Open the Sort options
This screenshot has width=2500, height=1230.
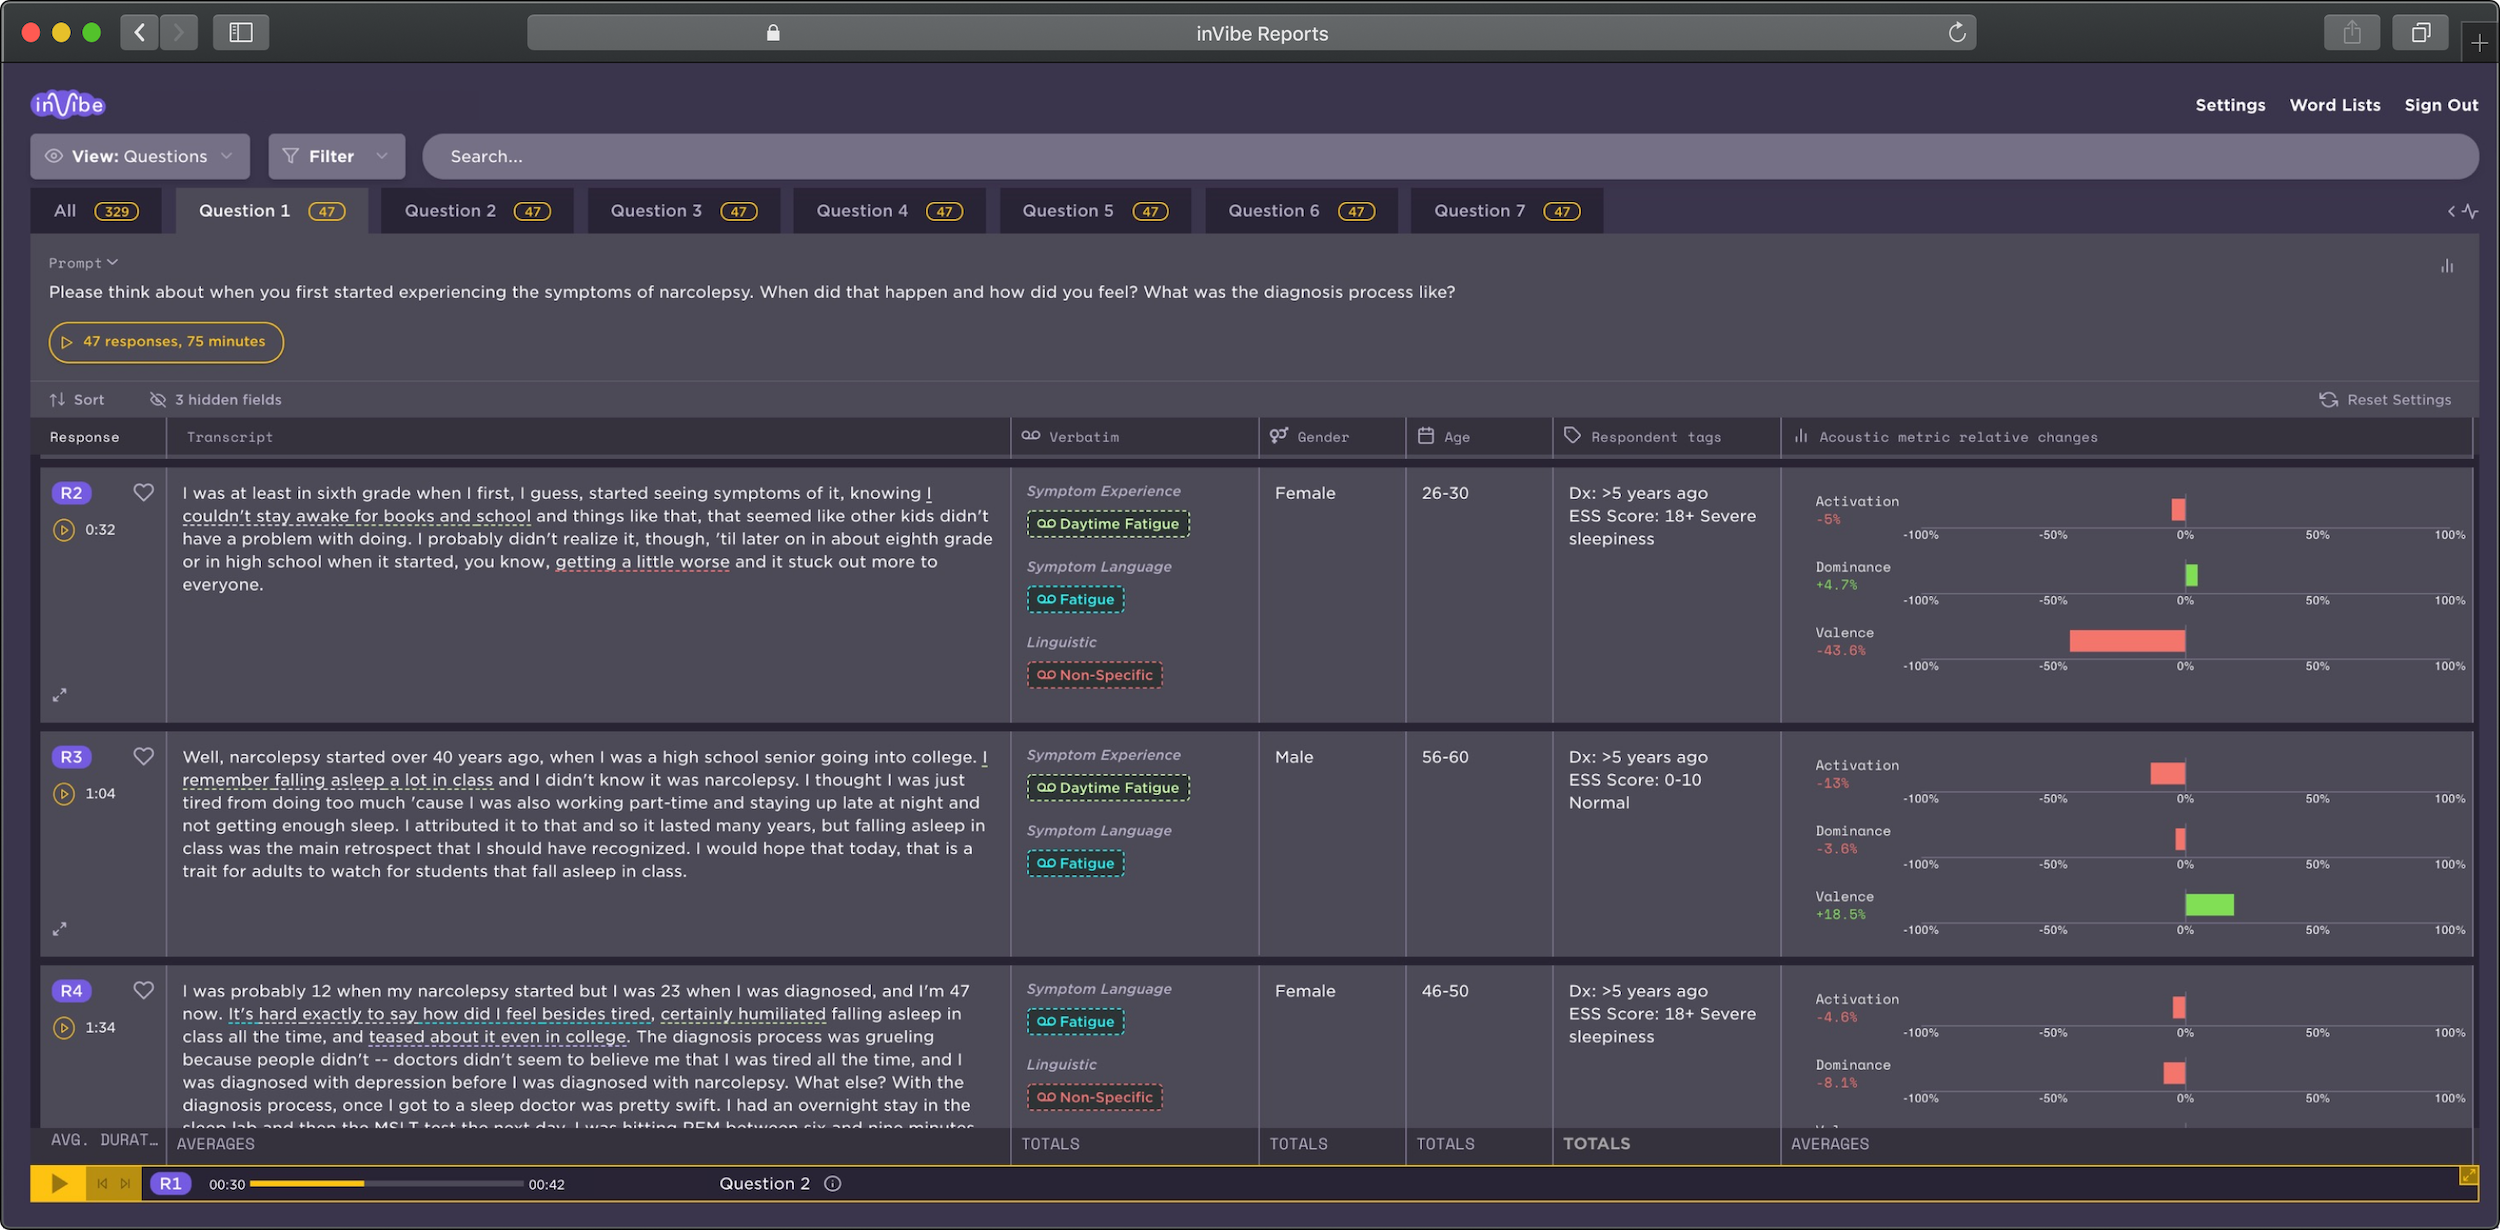pyautogui.click(x=77, y=400)
